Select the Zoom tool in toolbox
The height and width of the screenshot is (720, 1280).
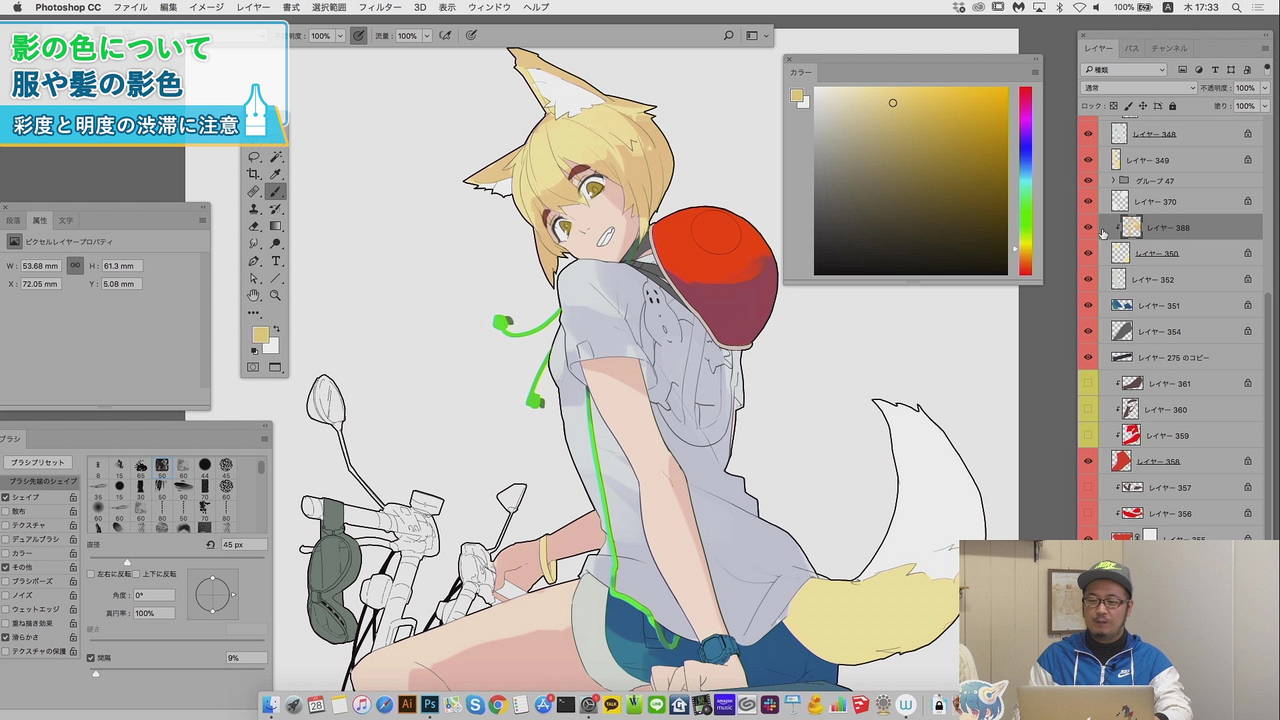[x=276, y=295]
